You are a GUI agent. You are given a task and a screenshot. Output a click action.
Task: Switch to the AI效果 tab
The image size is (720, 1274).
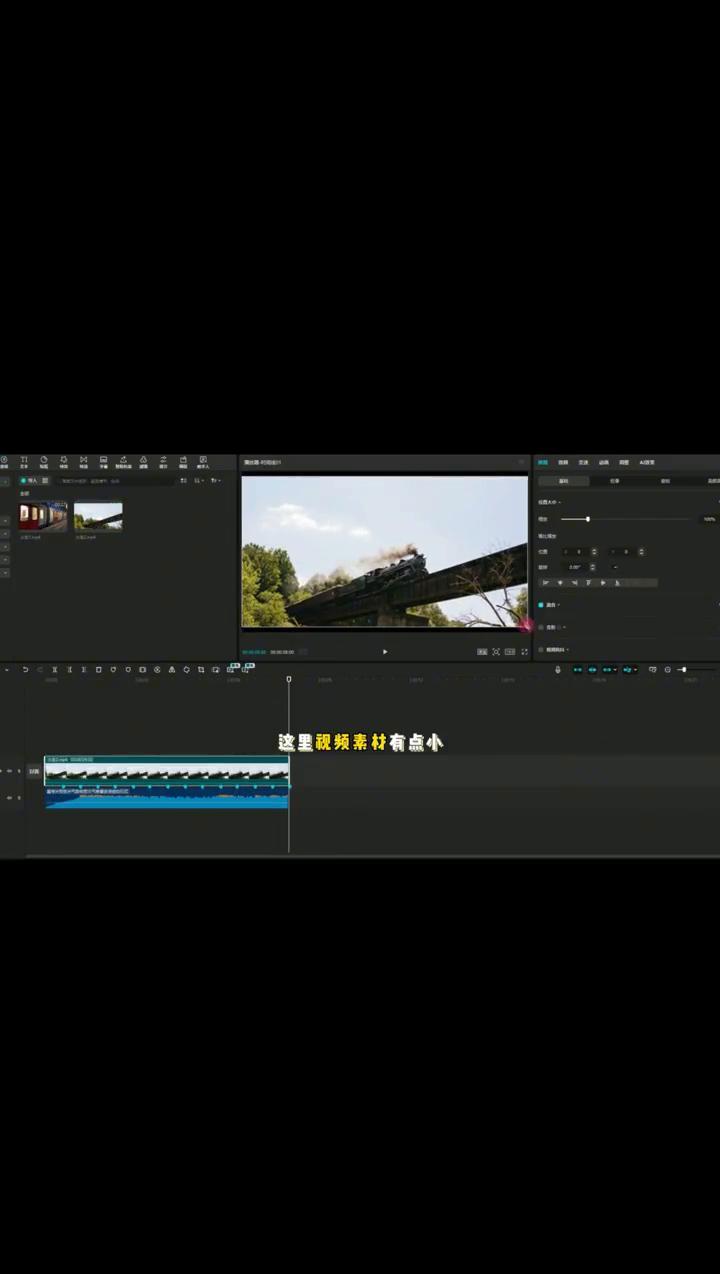(647, 462)
